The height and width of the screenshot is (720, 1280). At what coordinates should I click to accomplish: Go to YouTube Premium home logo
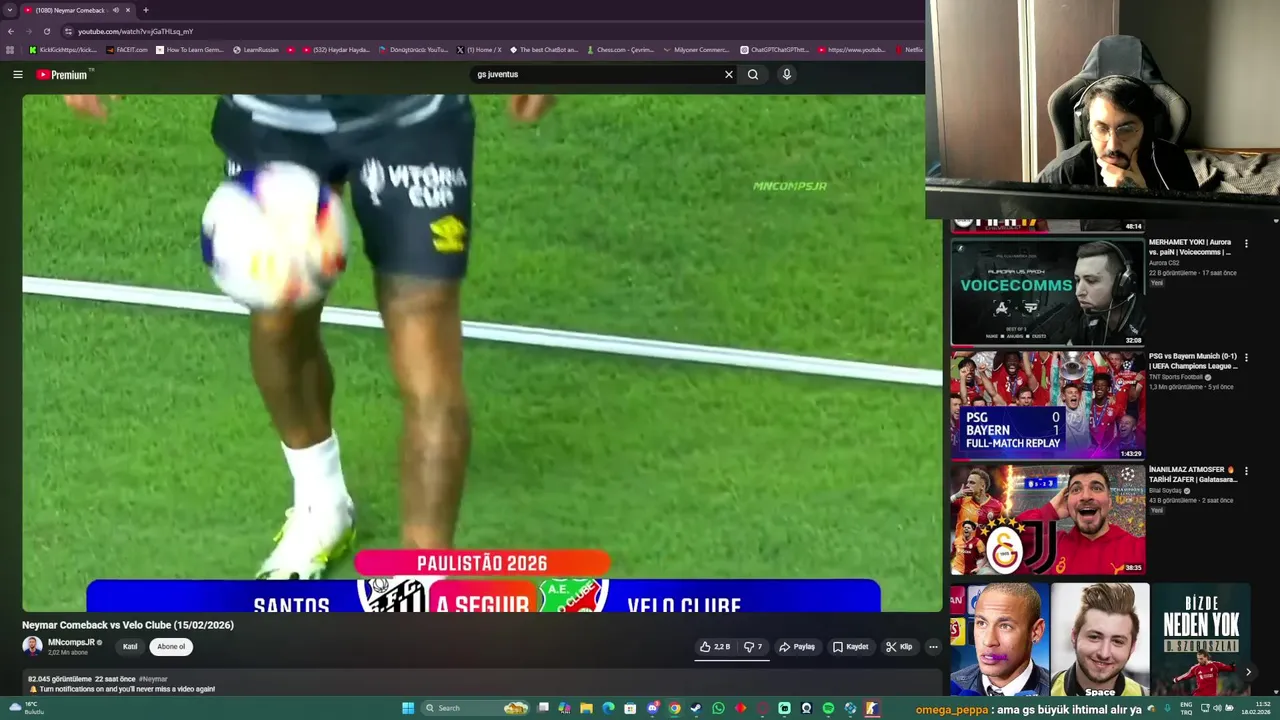[x=64, y=74]
